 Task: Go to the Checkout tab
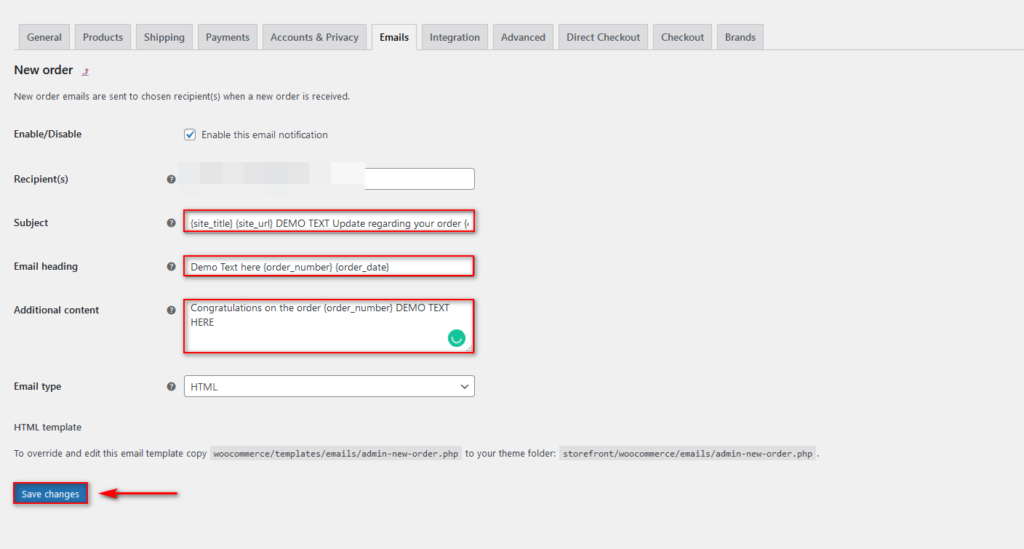682,37
